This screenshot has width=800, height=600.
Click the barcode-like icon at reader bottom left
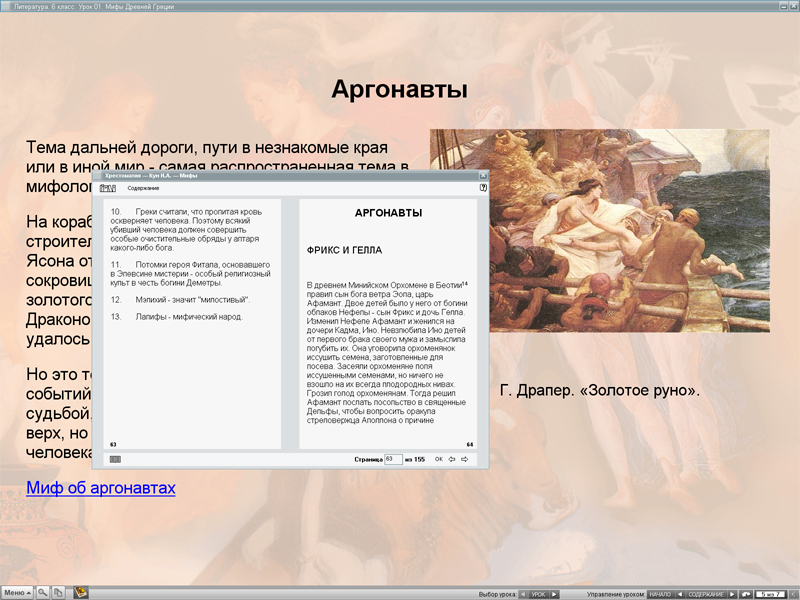click(x=115, y=459)
